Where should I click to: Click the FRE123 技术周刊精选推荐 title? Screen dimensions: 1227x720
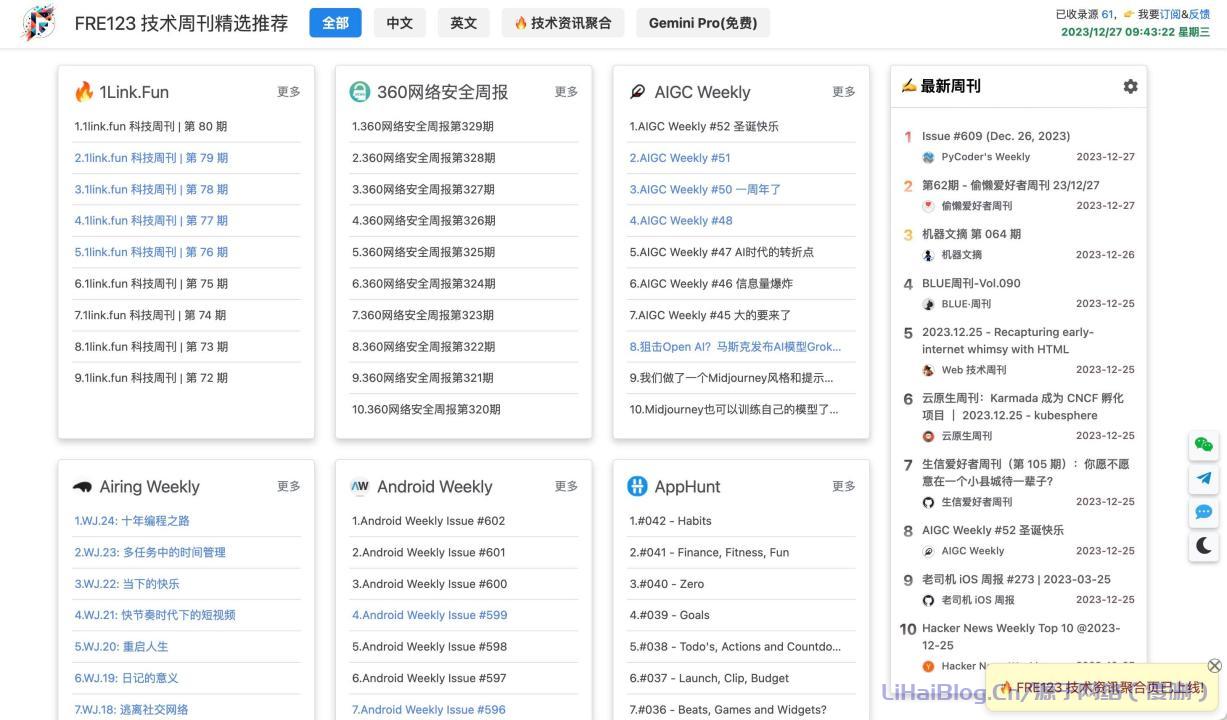point(181,23)
